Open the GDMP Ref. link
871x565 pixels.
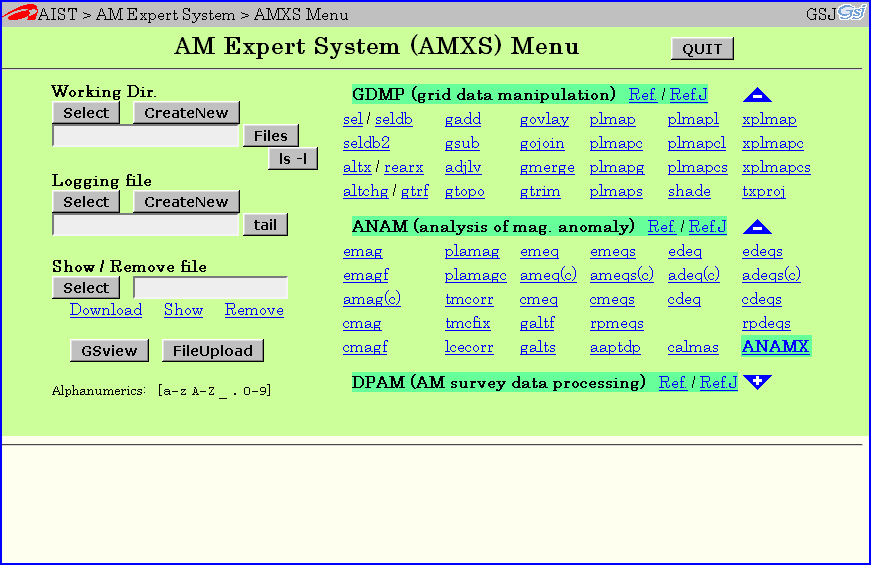click(643, 95)
